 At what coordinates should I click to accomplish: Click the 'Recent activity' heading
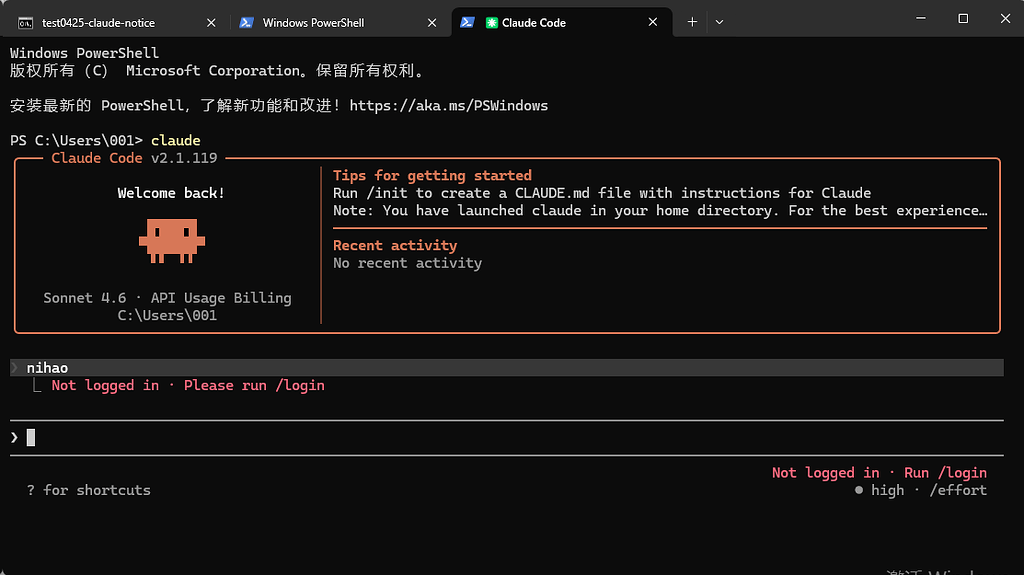tap(395, 245)
